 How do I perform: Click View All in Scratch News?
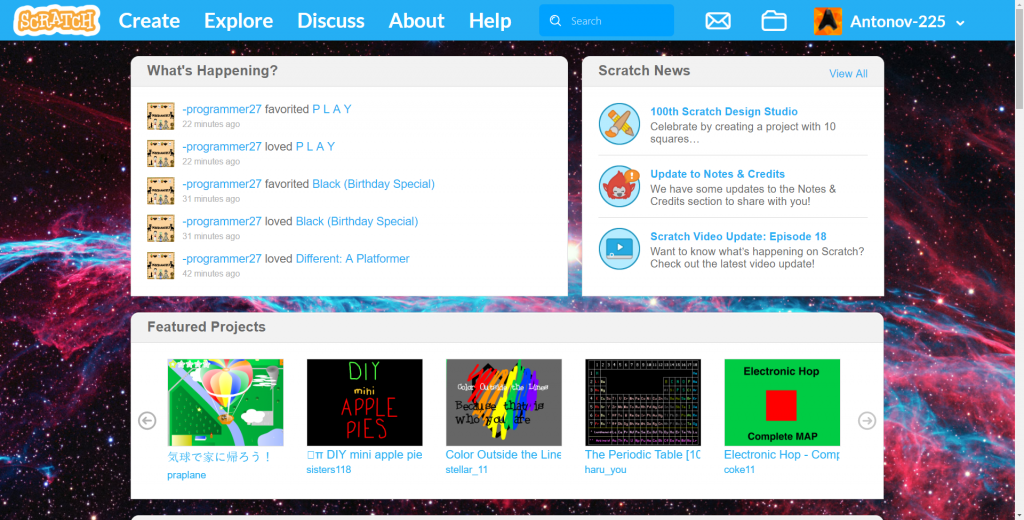point(848,74)
